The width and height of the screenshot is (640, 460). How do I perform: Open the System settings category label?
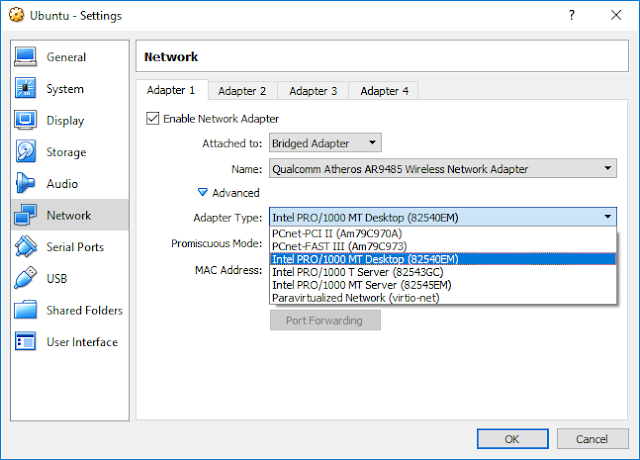(x=65, y=89)
